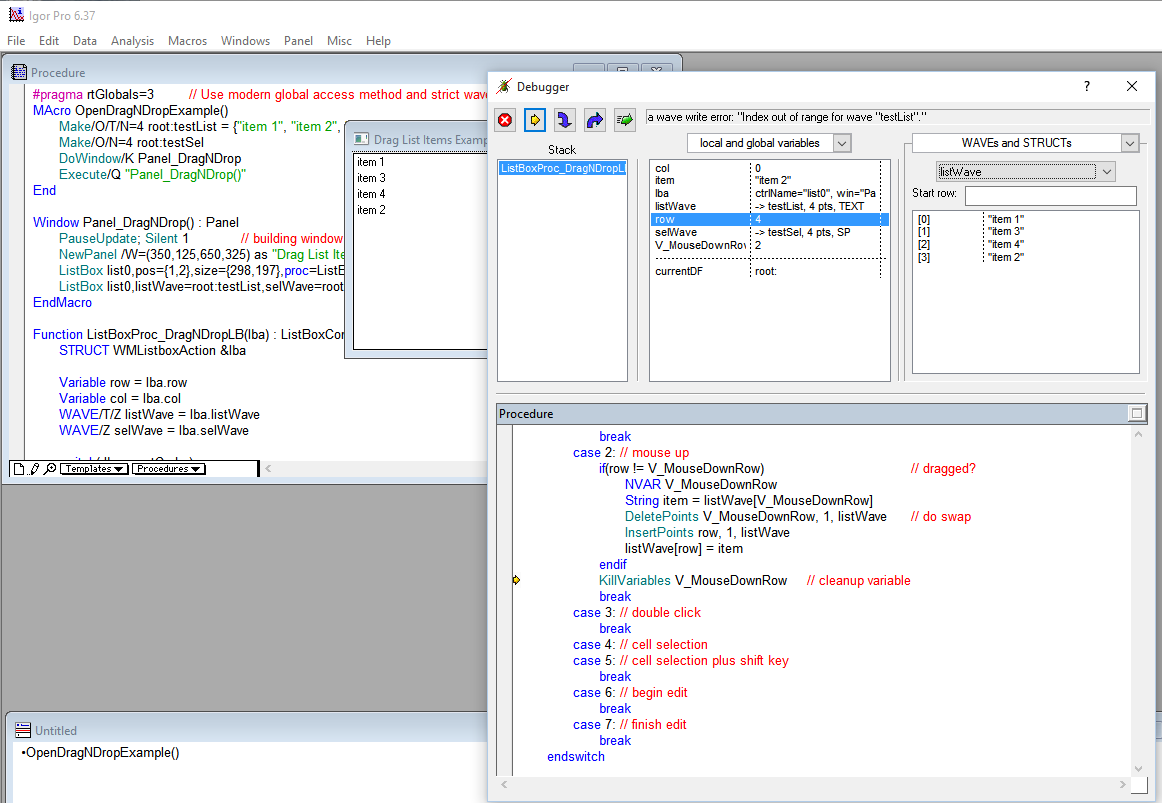Image resolution: width=1162 pixels, height=803 pixels.
Task: Click the red Stop button in Debugger
Action: click(505, 120)
